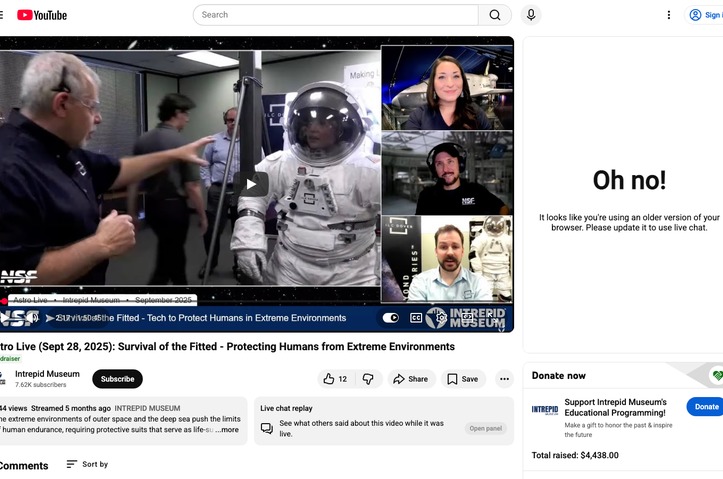Click the 'Streamed 5 months ago' text
This screenshot has height=479, width=723.
71,408
